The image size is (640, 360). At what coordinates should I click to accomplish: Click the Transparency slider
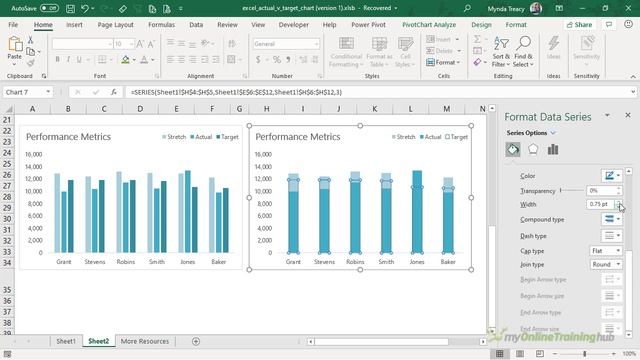point(572,190)
